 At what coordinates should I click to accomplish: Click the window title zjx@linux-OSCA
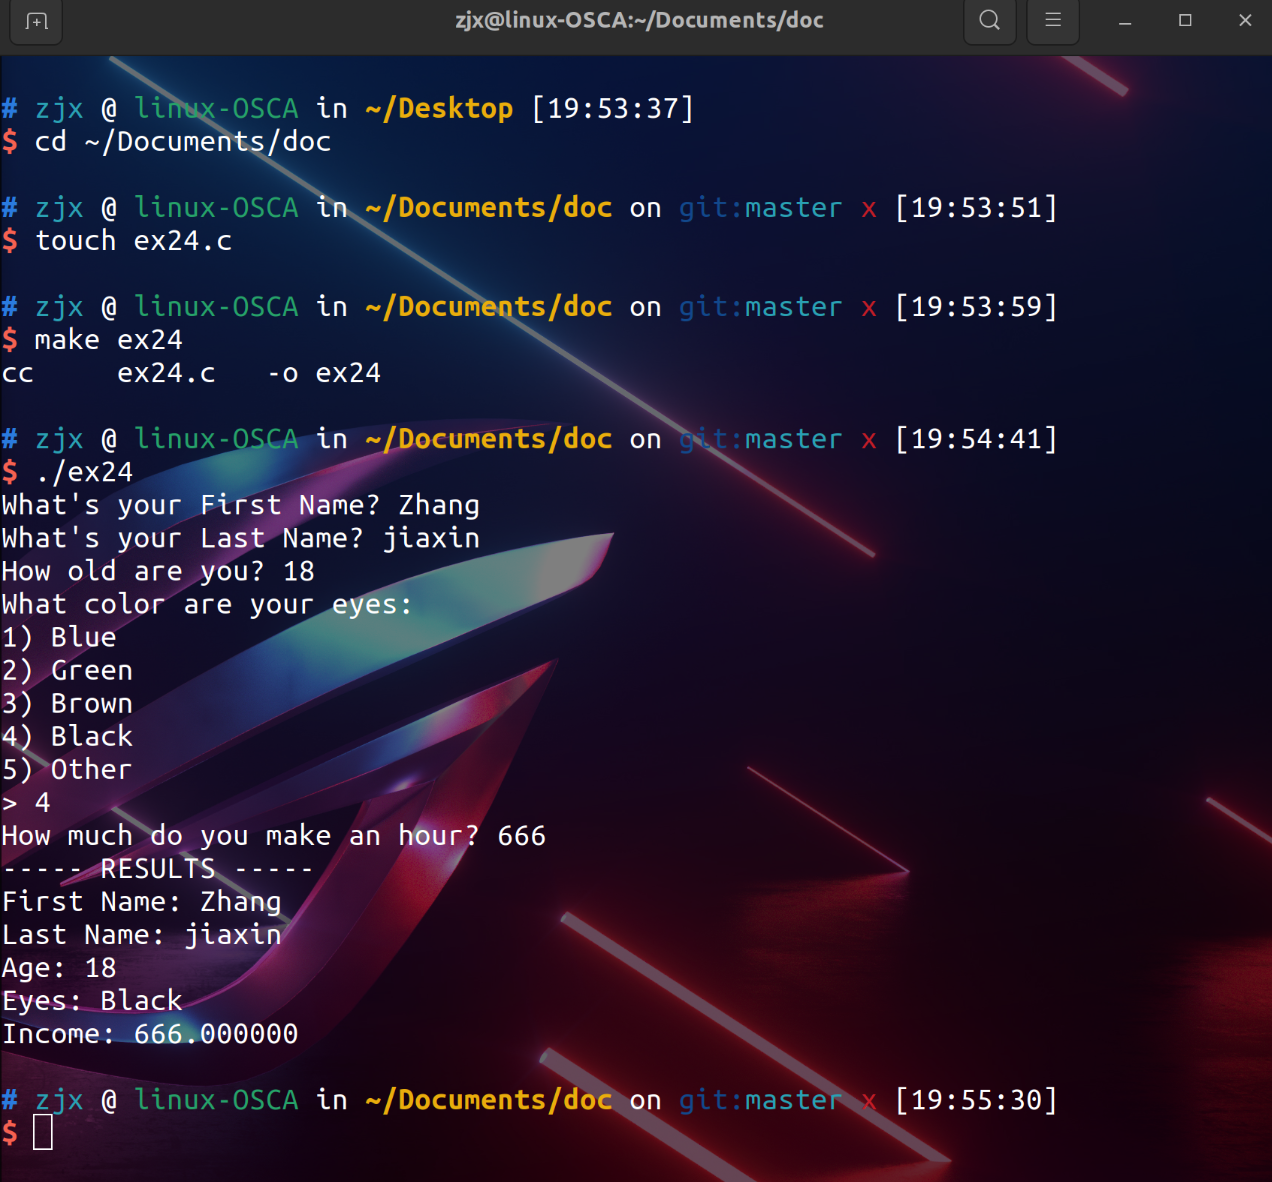click(639, 21)
